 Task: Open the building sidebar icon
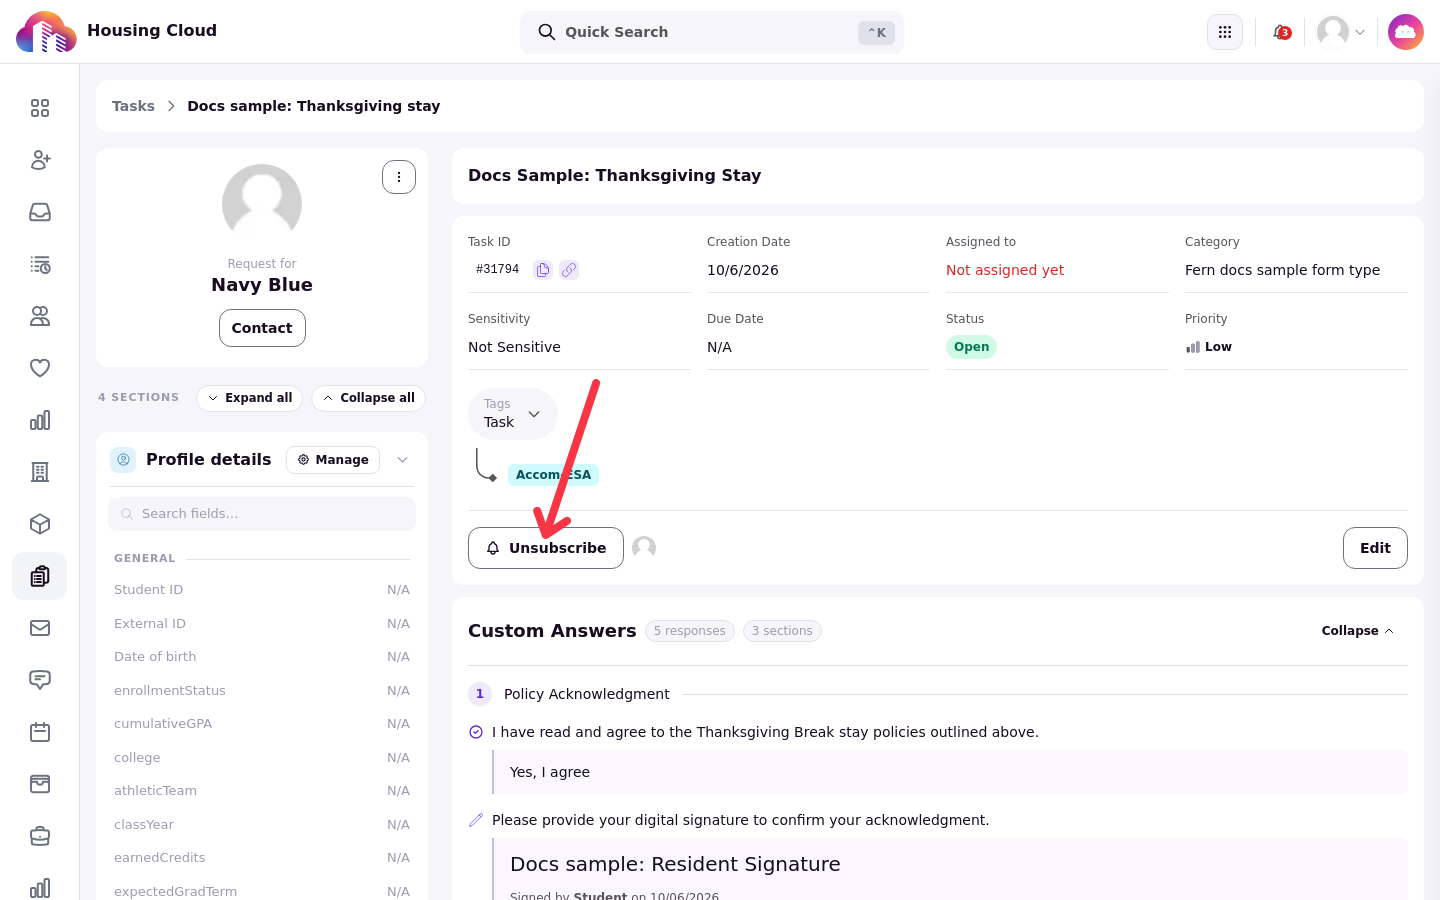(40, 472)
